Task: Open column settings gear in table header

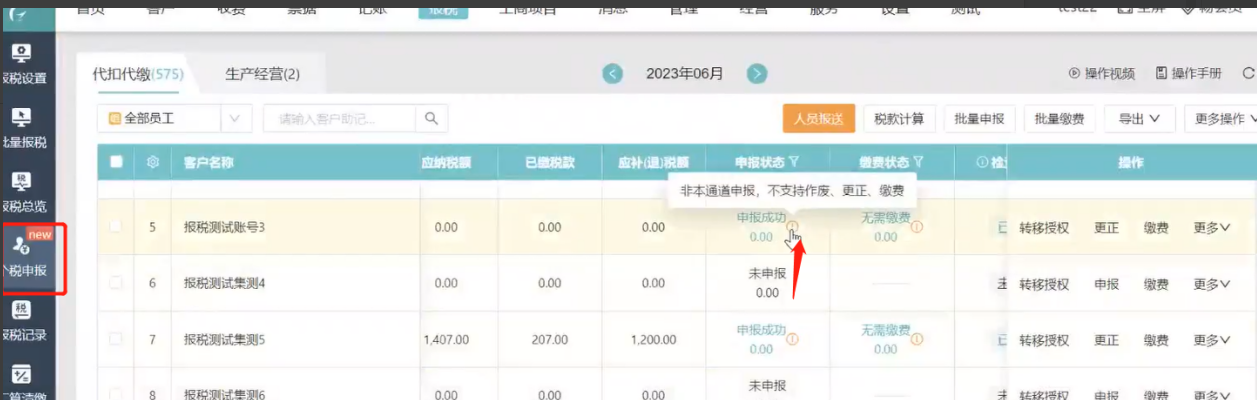Action: 153,162
